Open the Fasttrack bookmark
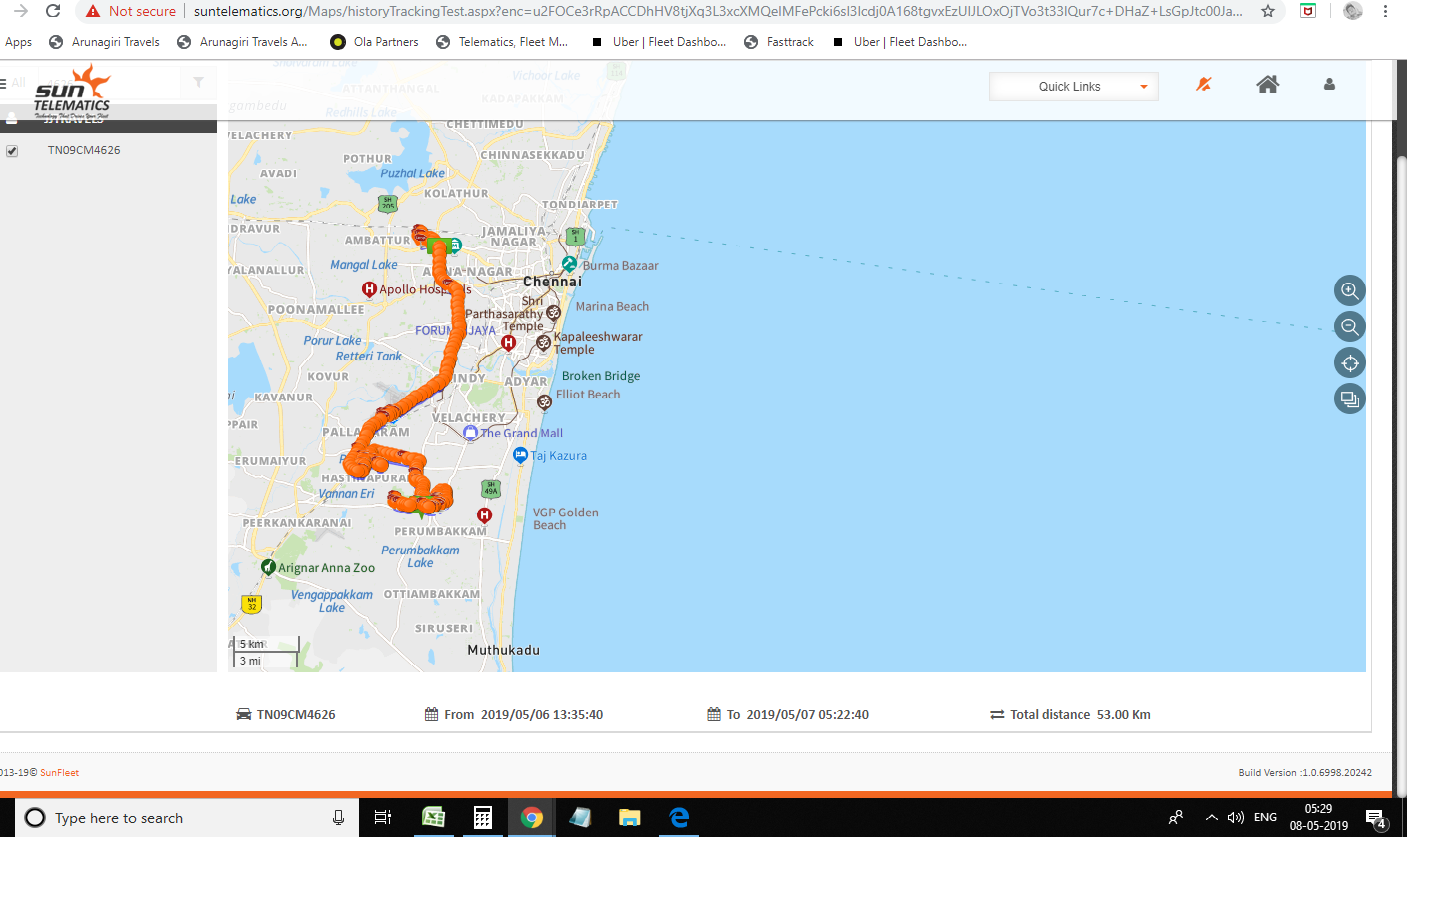The width and height of the screenshot is (1440, 900). 779,42
